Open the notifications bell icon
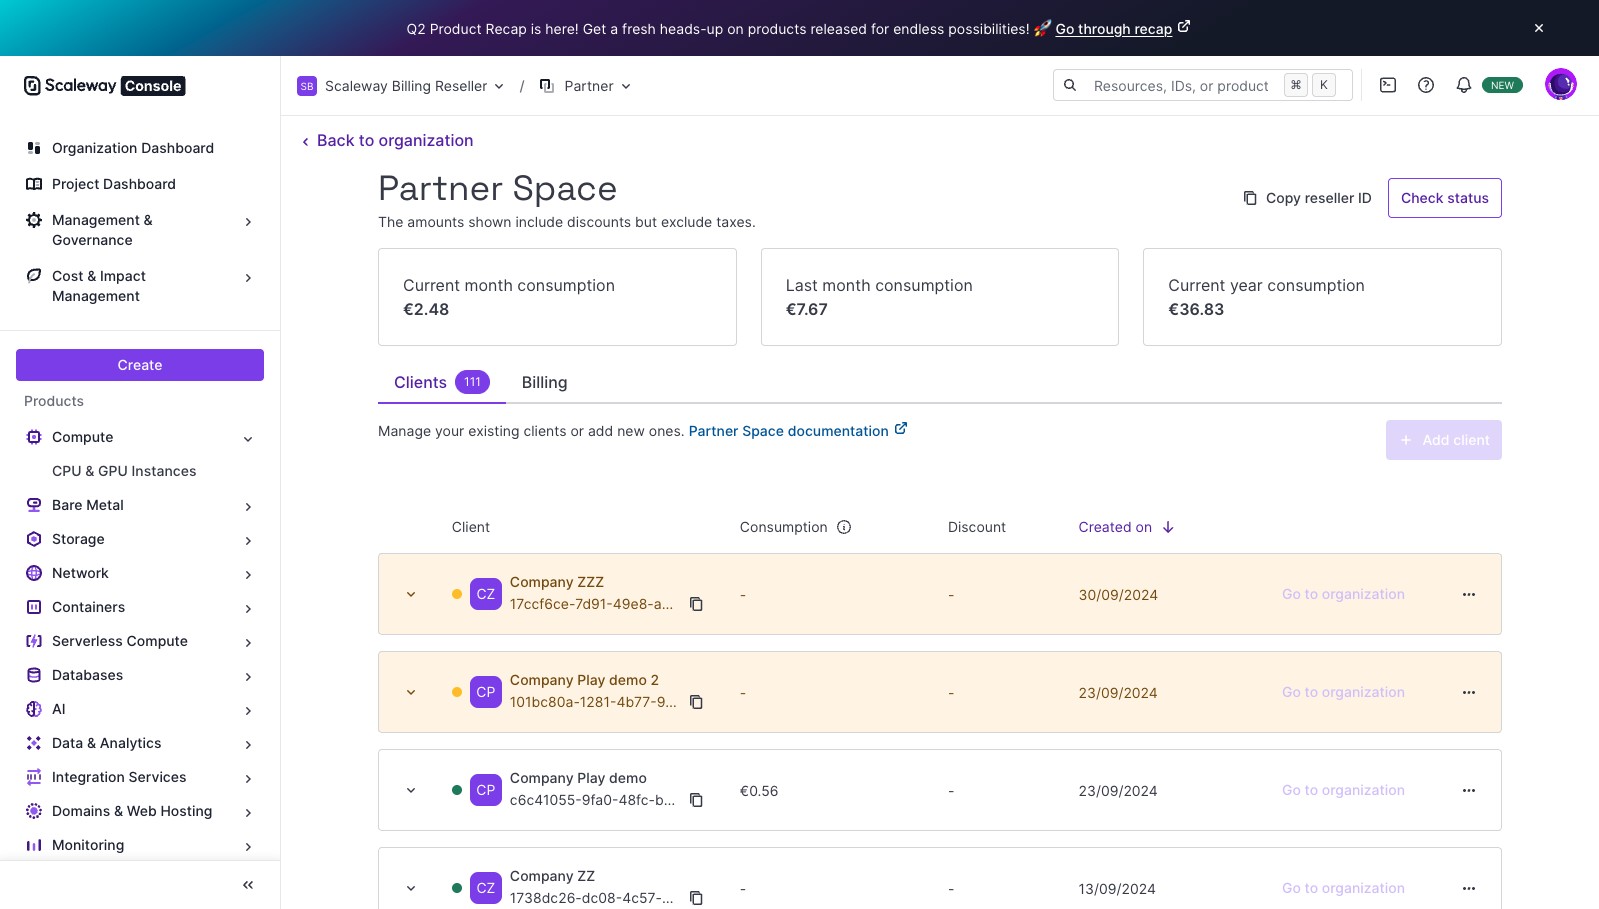The width and height of the screenshot is (1599, 909). coord(1464,85)
